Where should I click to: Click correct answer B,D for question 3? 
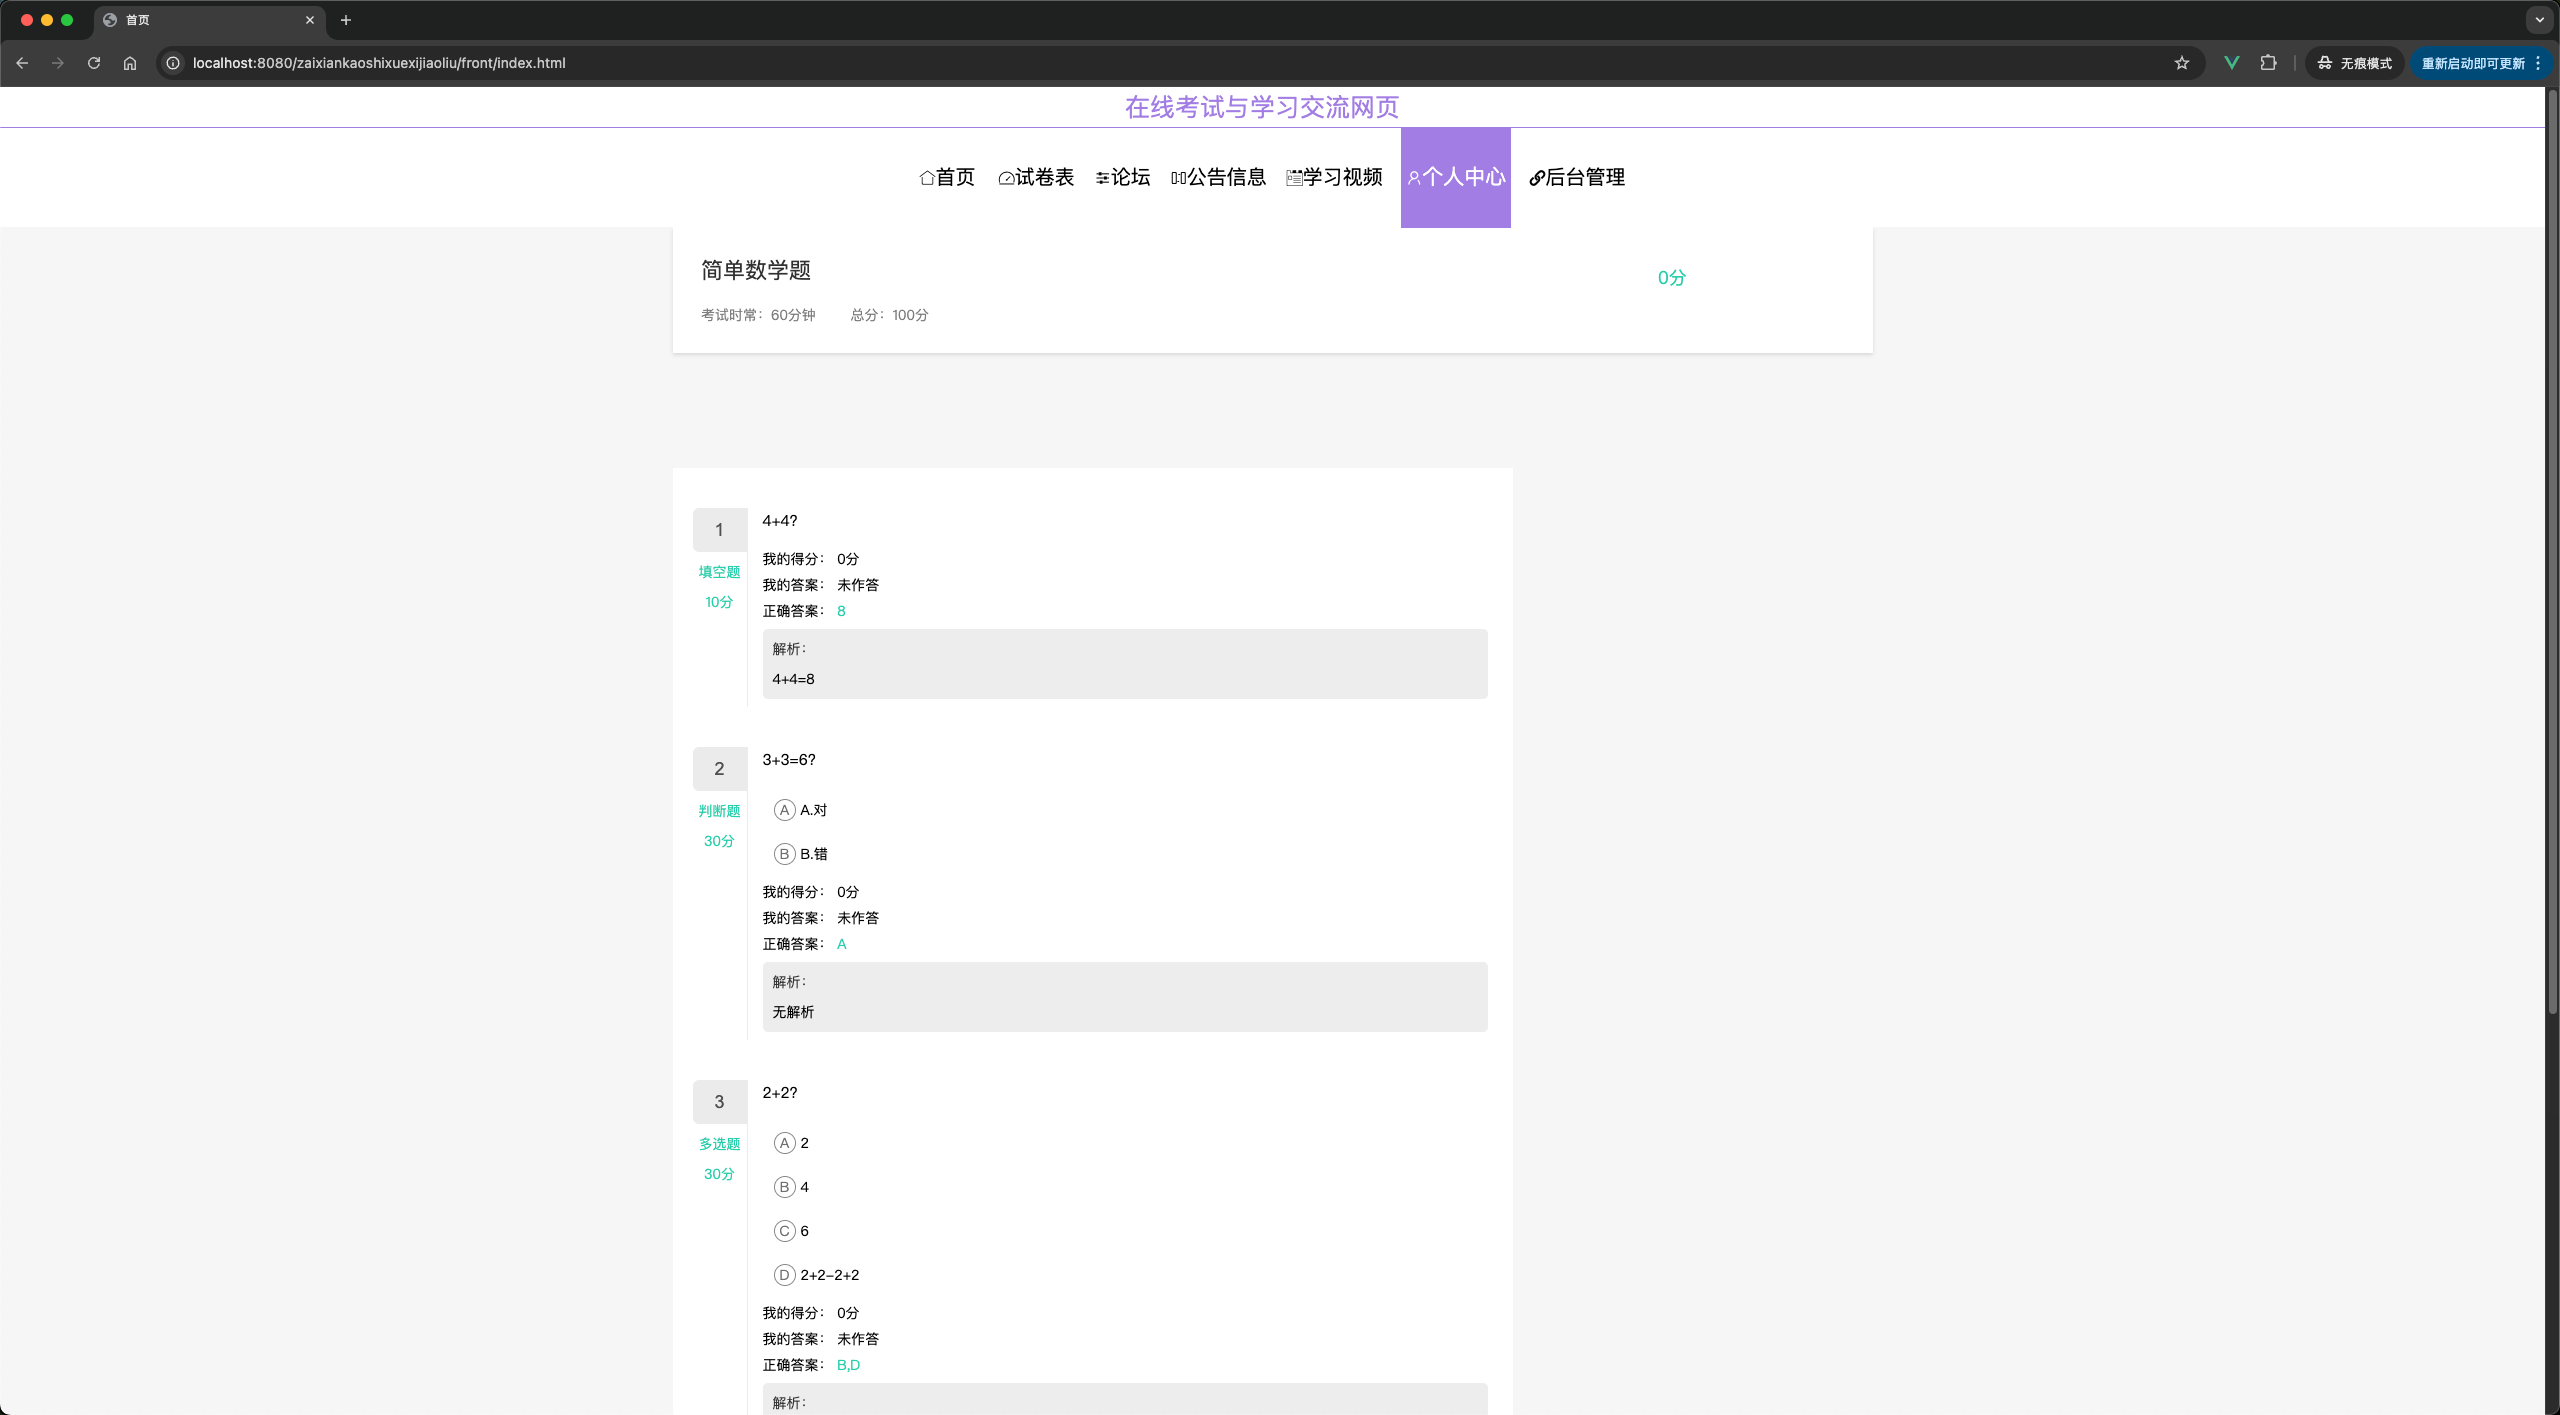(848, 1365)
